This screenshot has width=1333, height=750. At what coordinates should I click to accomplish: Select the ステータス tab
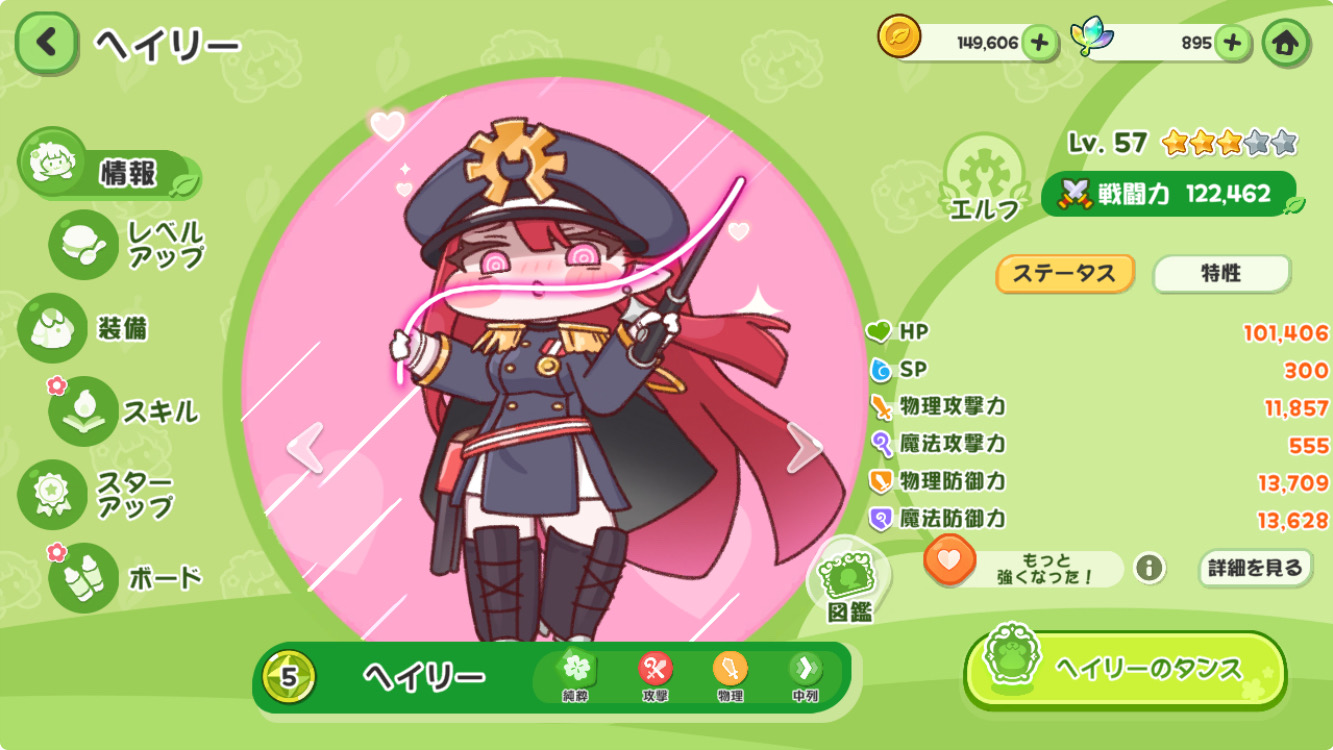click(x=1064, y=274)
